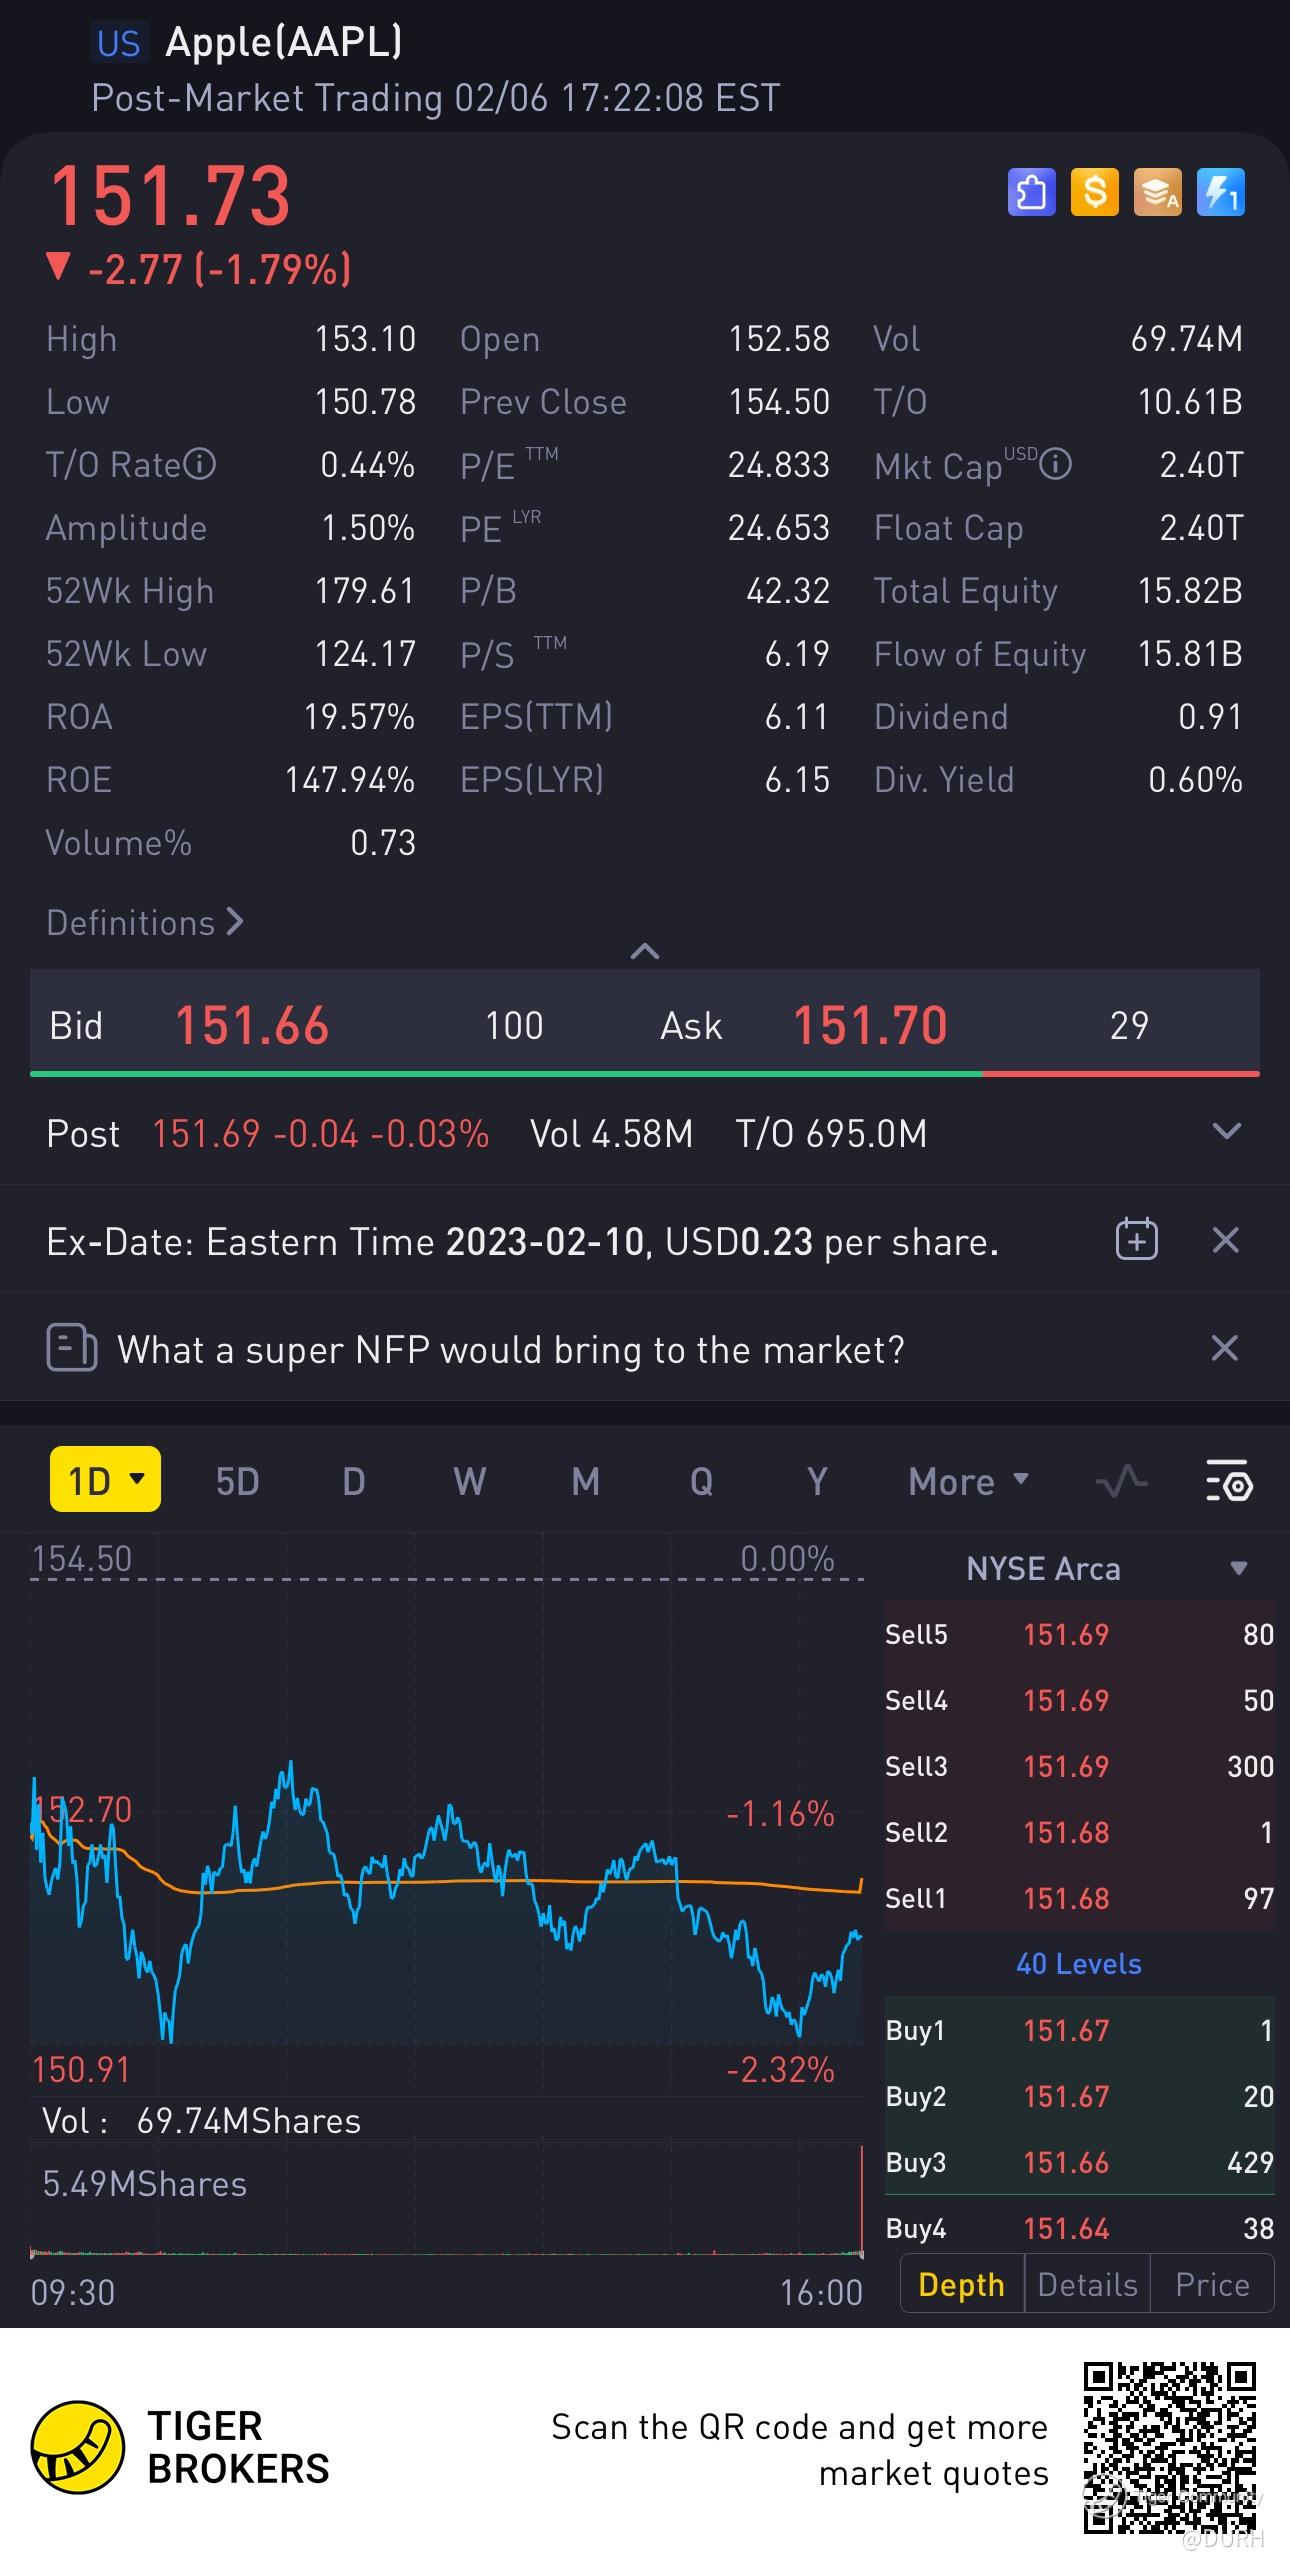Open the T/O Rate info icon
This screenshot has width=1290, height=2568.
point(200,464)
